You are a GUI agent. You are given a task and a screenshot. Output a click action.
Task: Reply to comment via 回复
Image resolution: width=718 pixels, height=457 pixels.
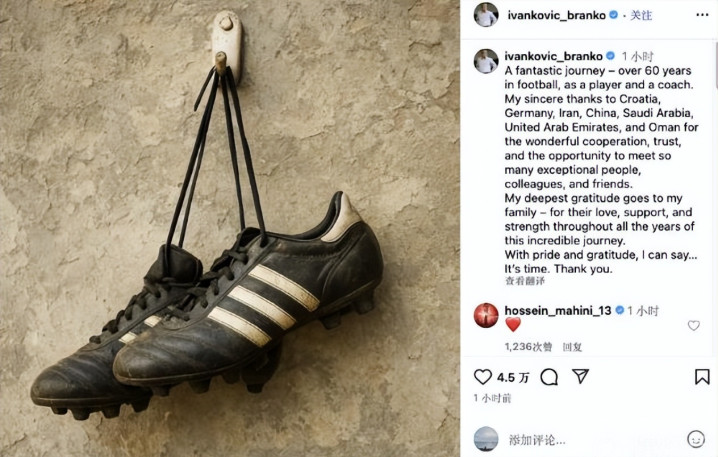(x=572, y=347)
